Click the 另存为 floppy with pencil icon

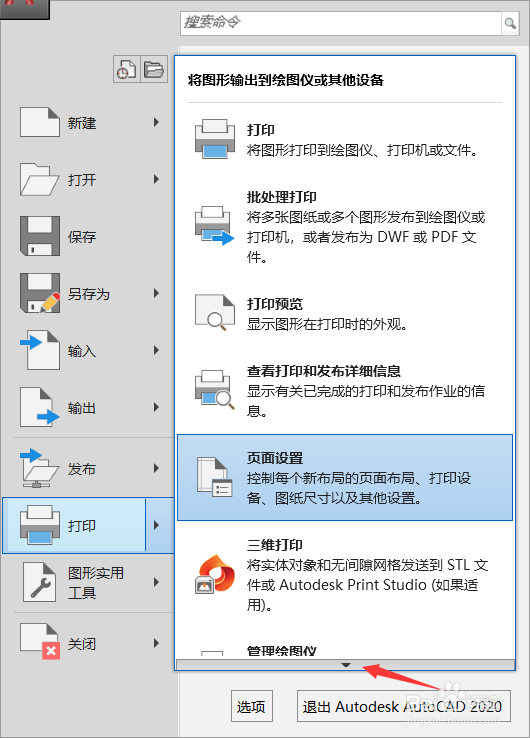[40, 293]
